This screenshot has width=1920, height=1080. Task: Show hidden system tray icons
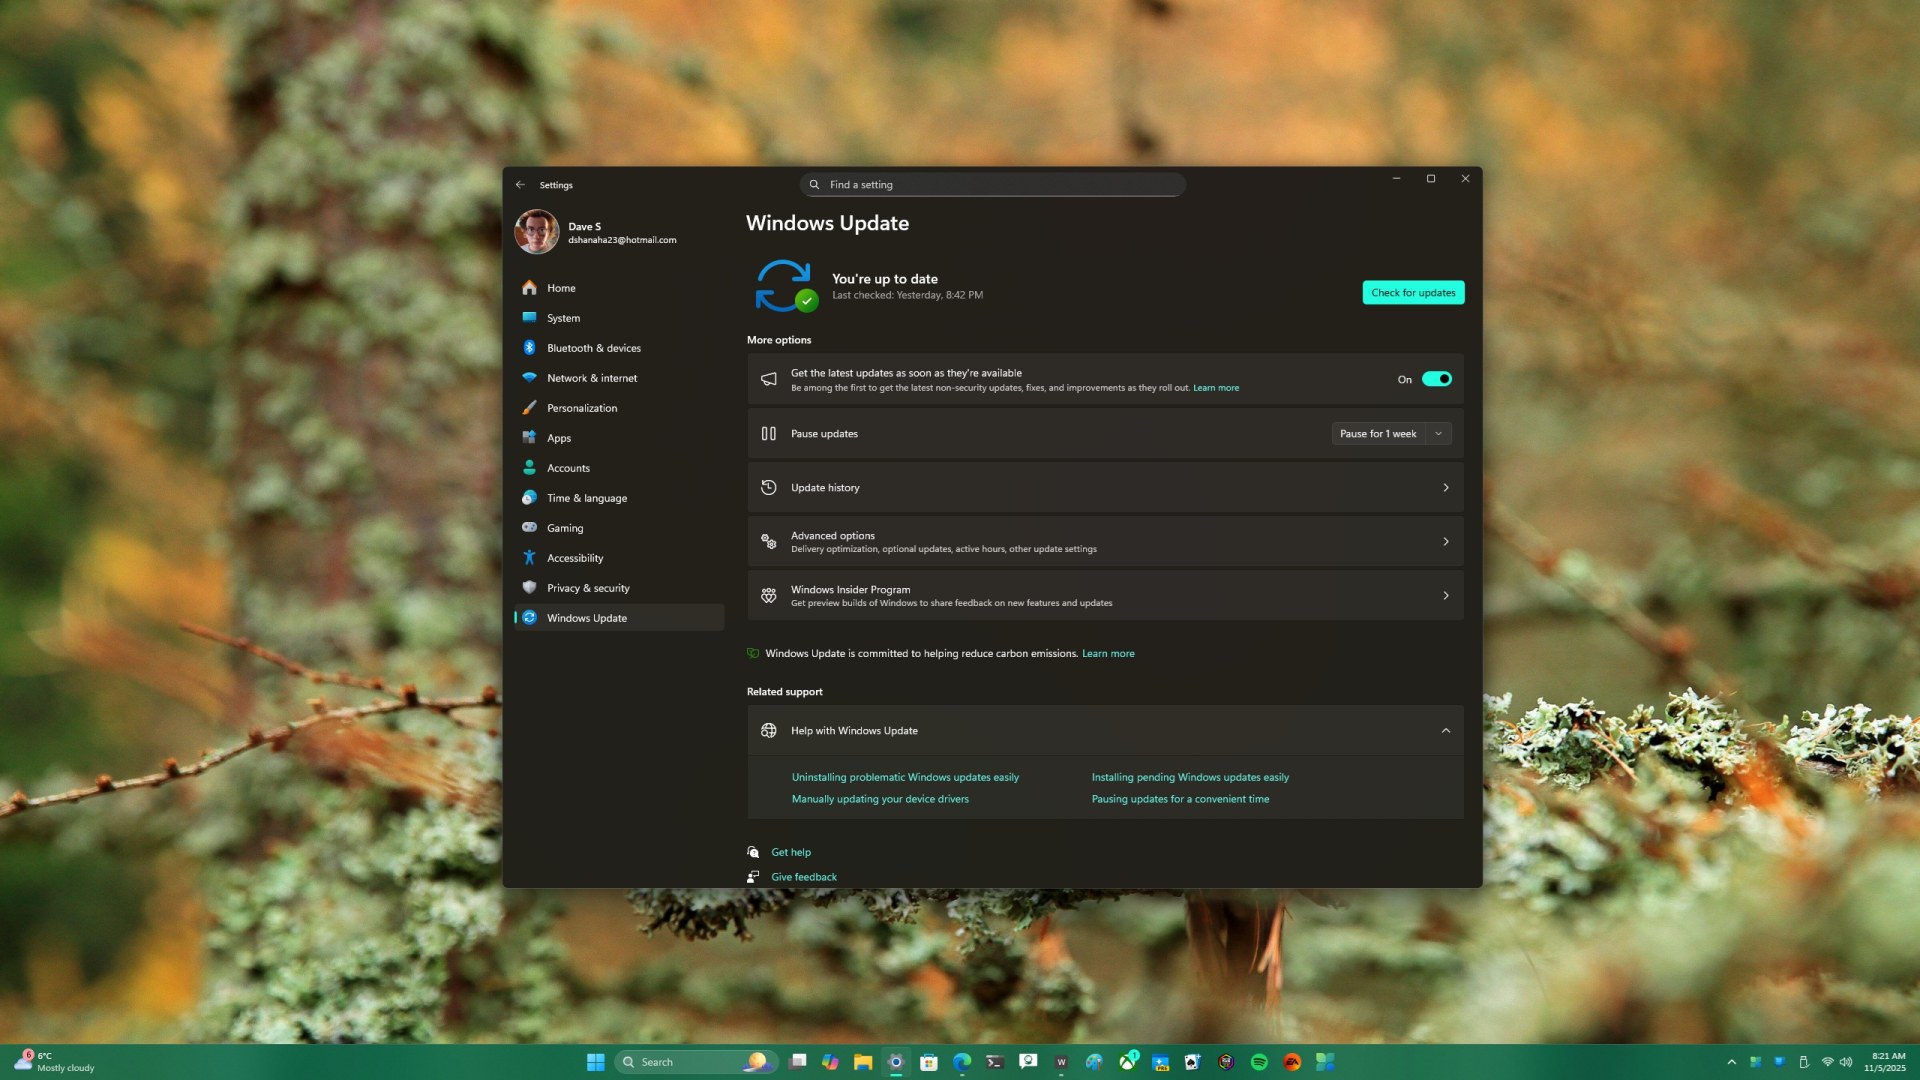click(x=1732, y=1062)
